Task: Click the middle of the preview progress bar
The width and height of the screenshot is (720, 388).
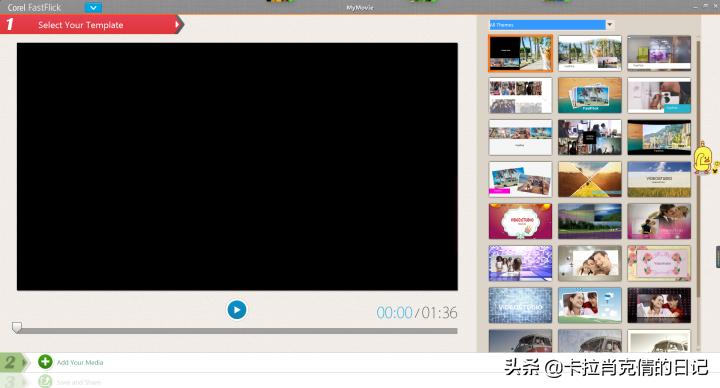Action: (237, 331)
